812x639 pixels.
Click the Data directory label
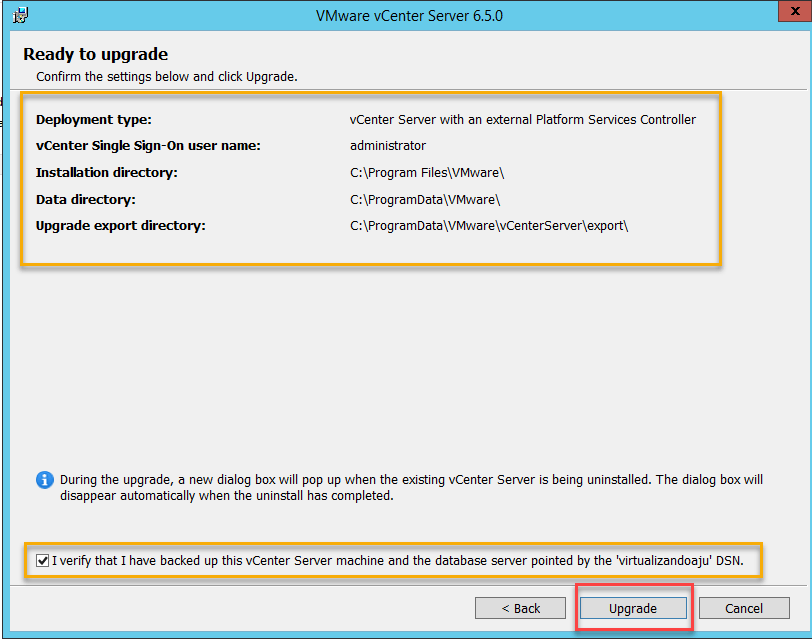(x=86, y=199)
